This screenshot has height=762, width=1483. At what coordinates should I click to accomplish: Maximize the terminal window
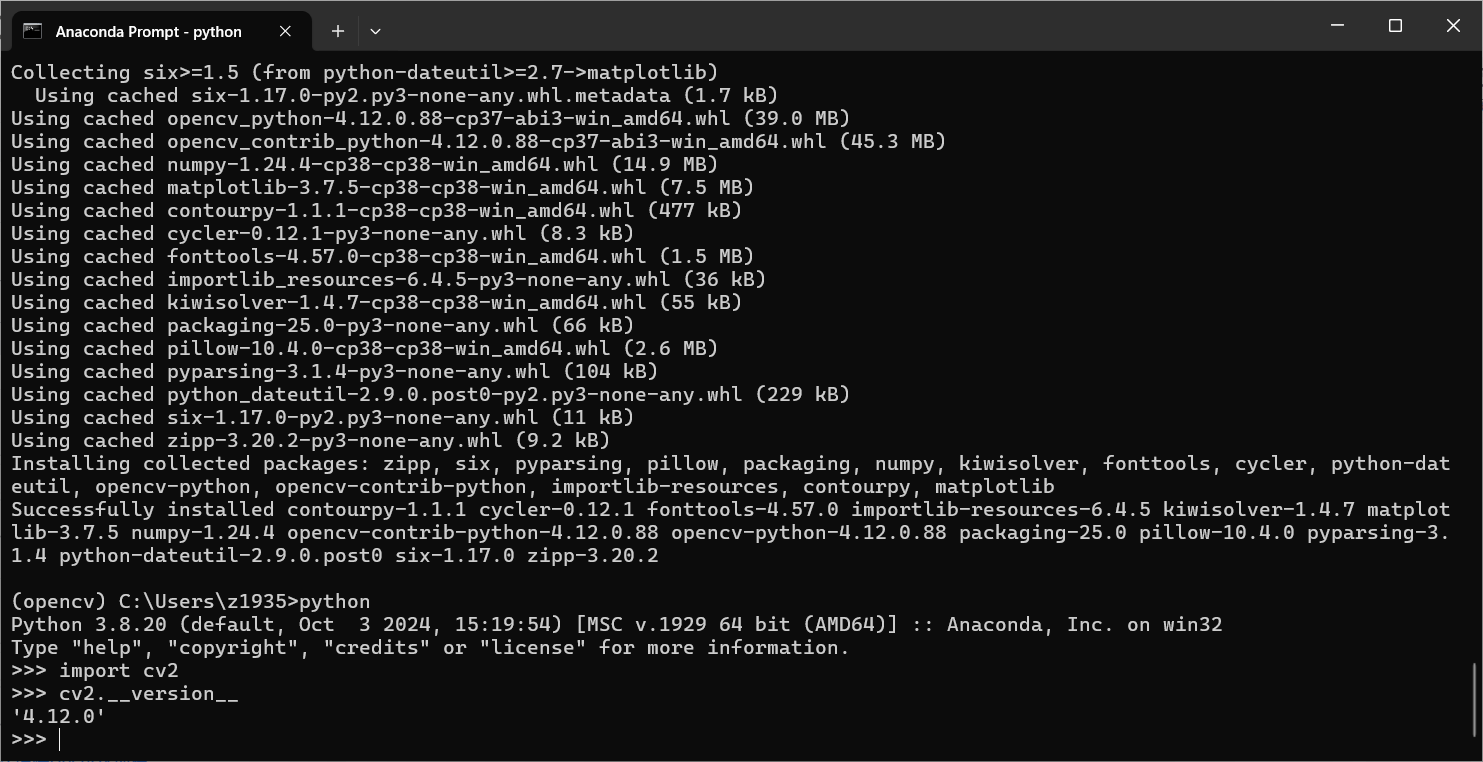click(1395, 27)
